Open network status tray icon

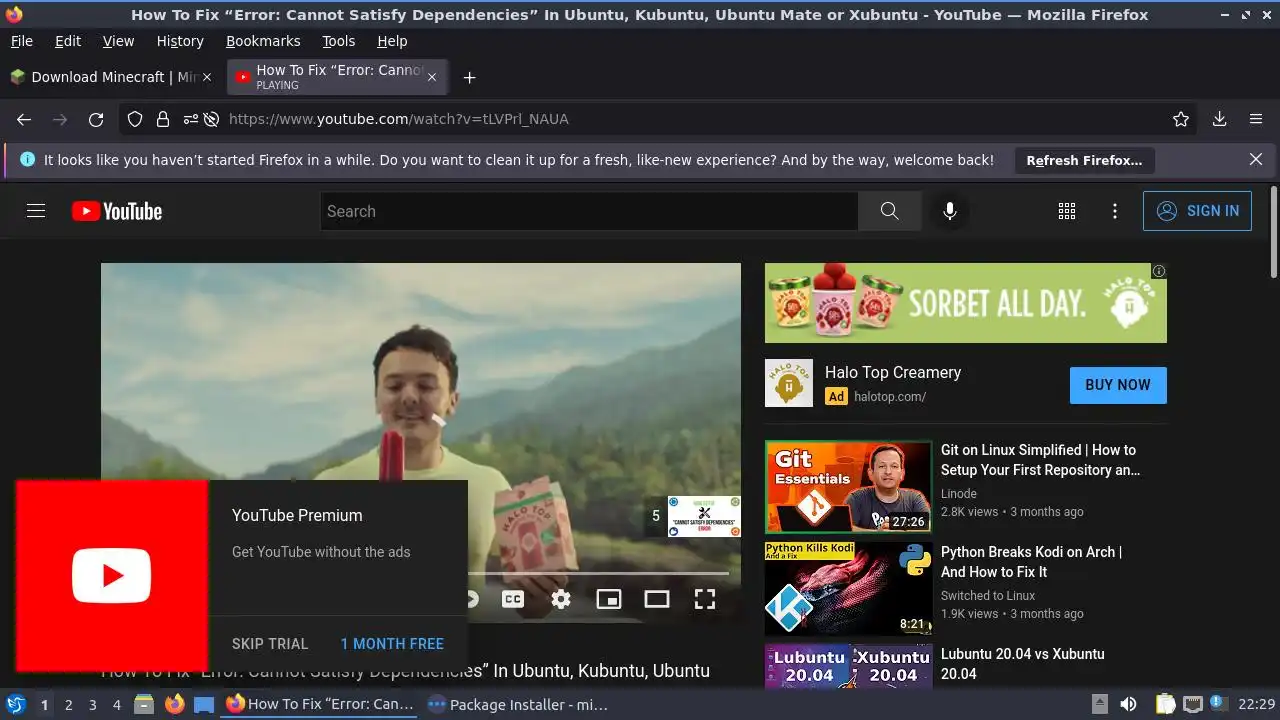[x=1193, y=704]
